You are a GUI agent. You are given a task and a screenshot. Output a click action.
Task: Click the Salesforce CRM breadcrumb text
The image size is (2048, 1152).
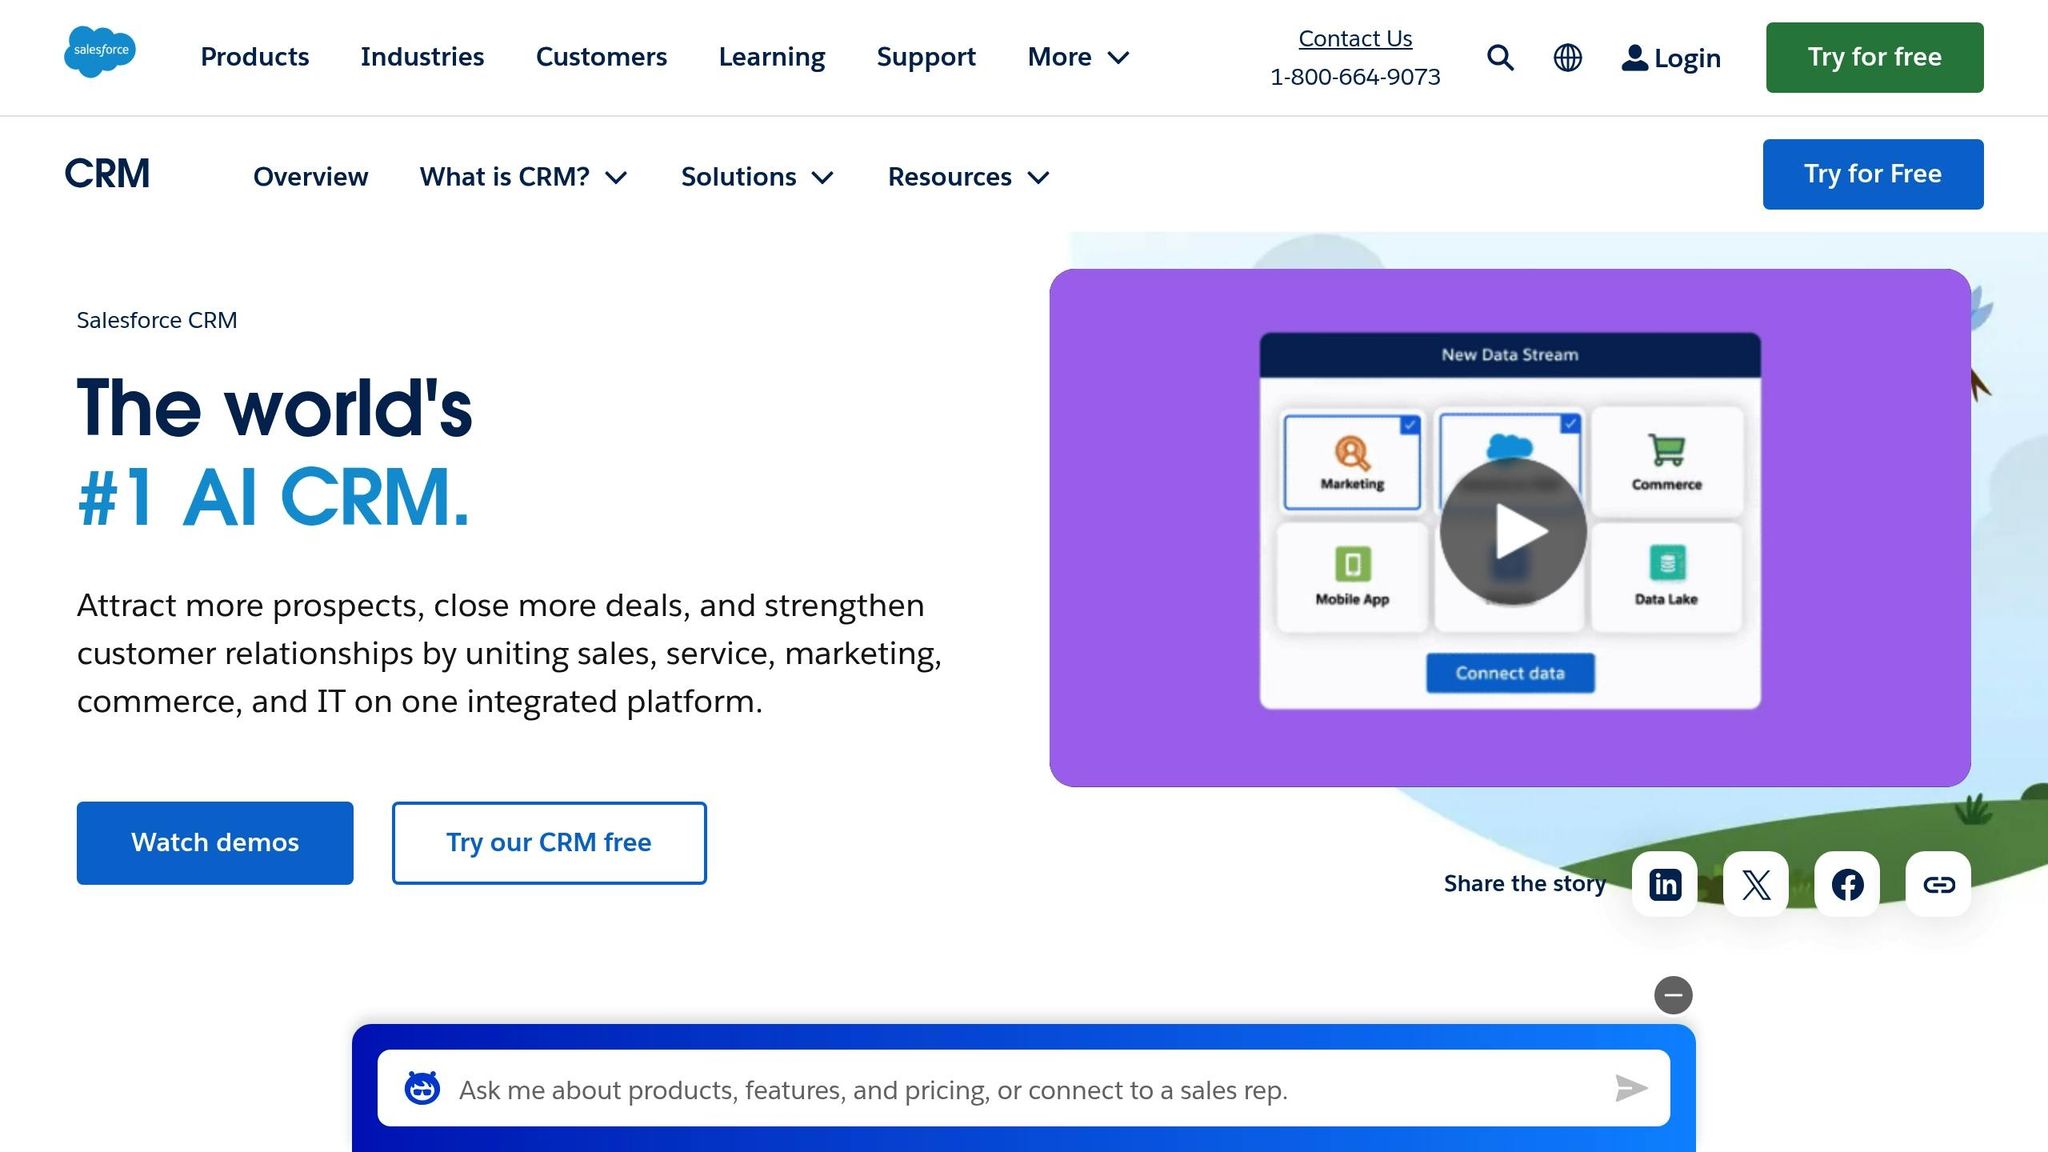click(x=157, y=320)
